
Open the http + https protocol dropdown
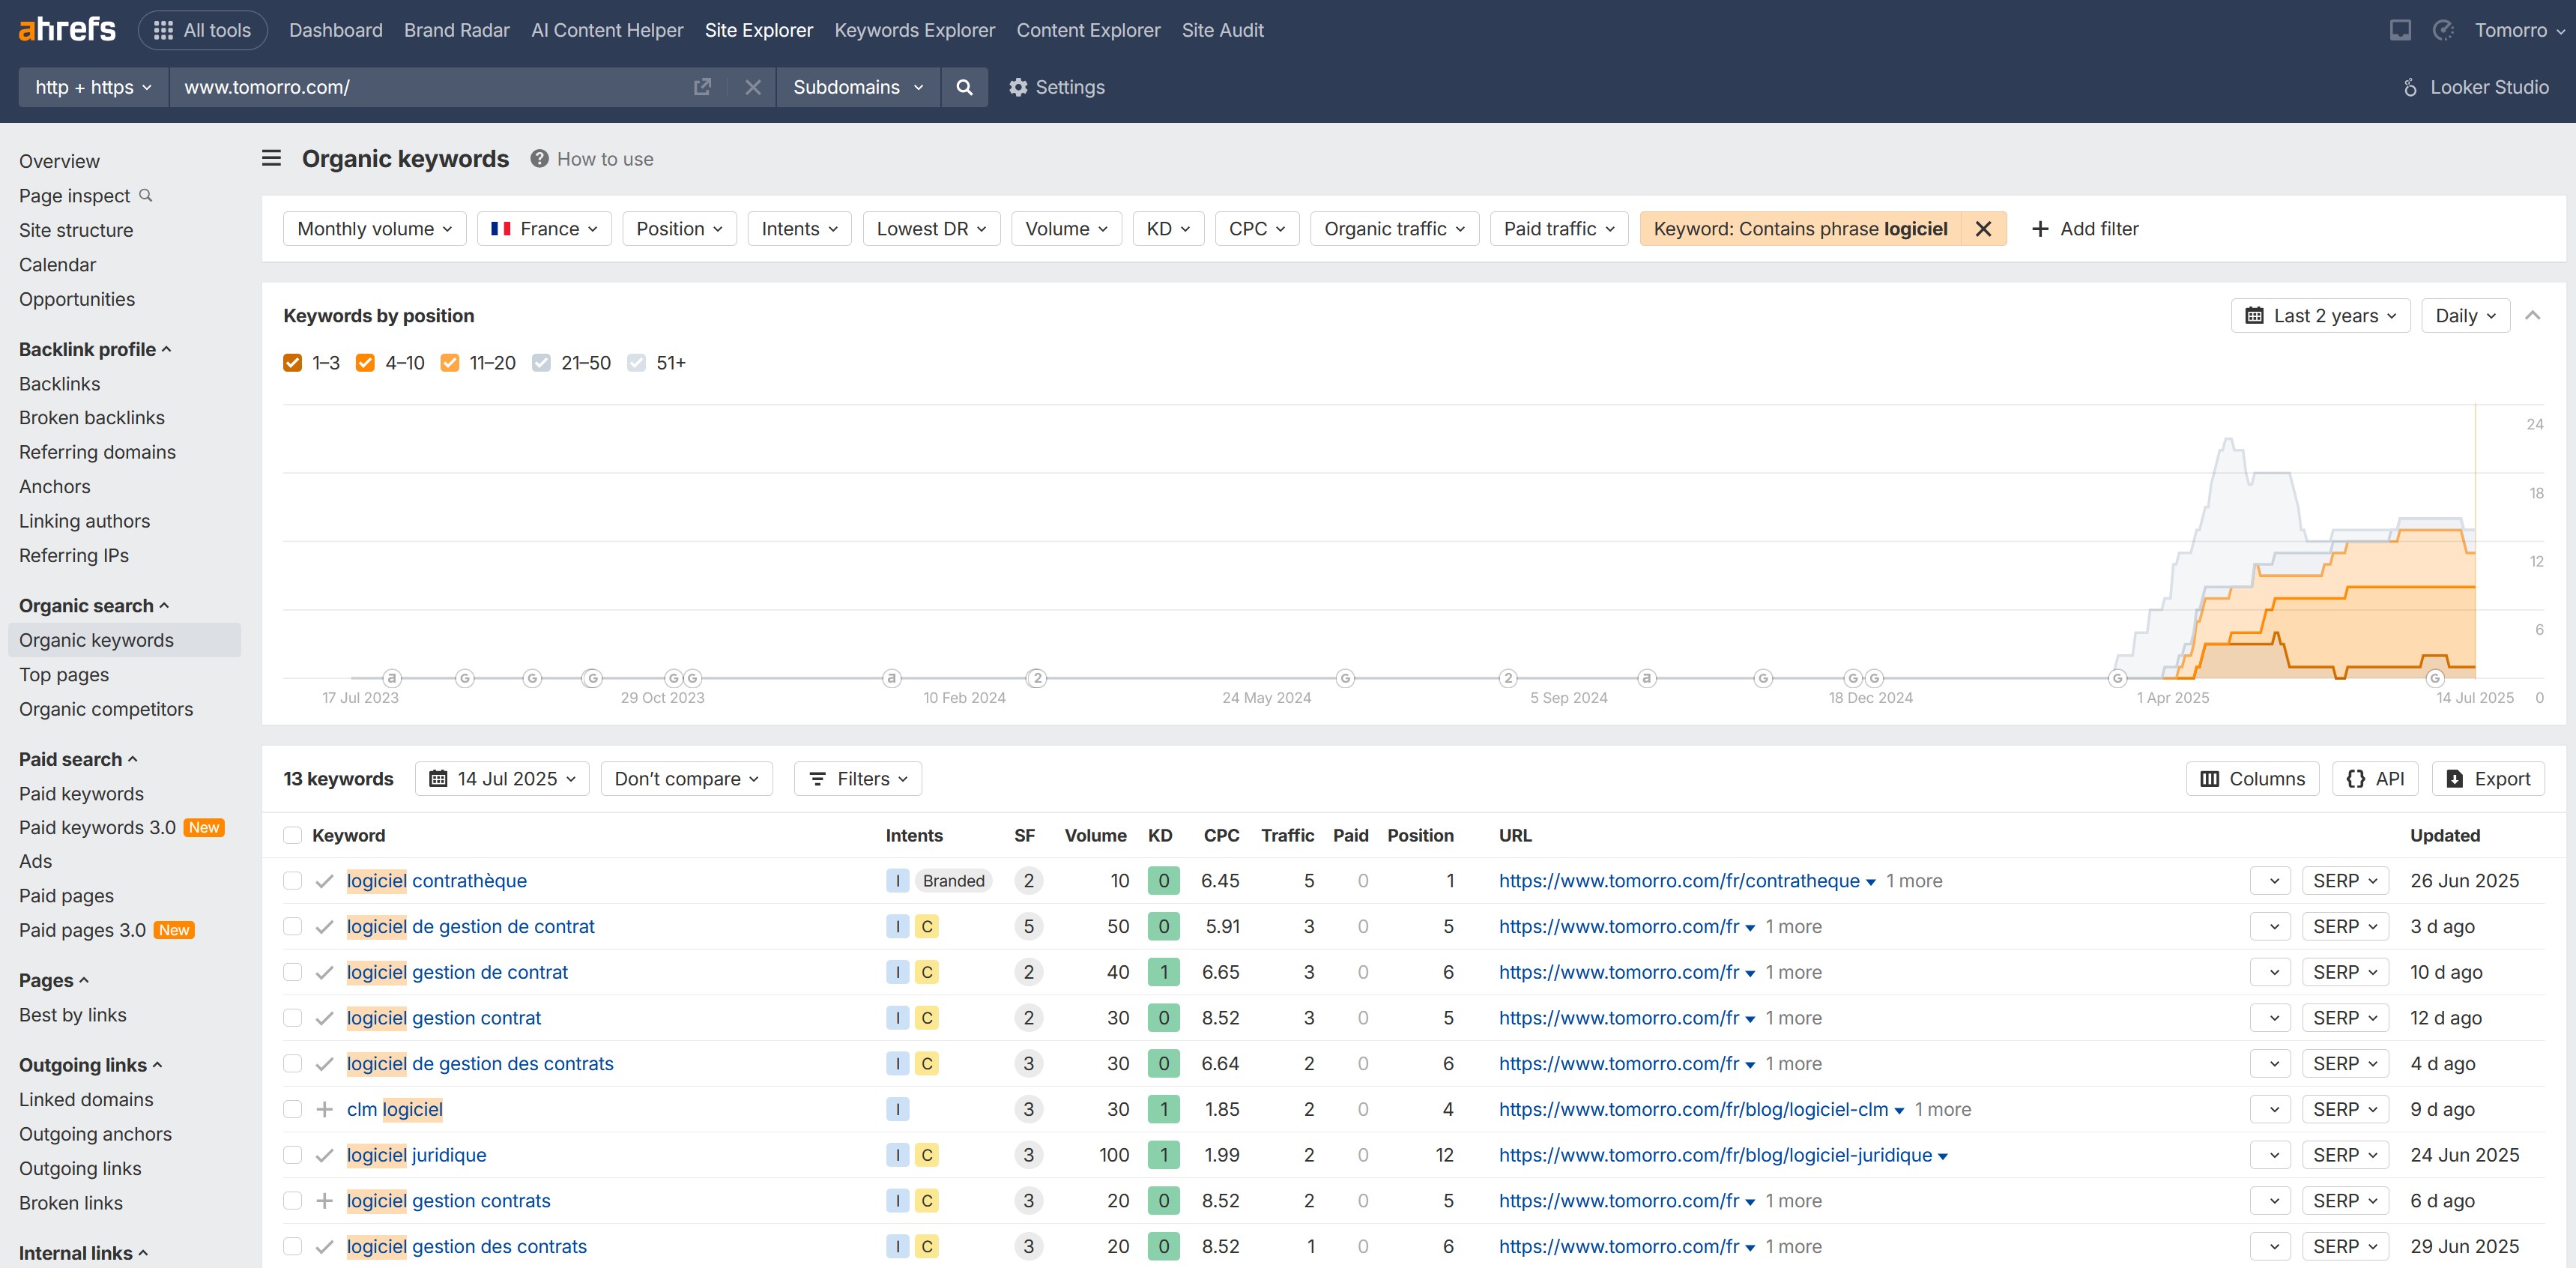click(94, 87)
